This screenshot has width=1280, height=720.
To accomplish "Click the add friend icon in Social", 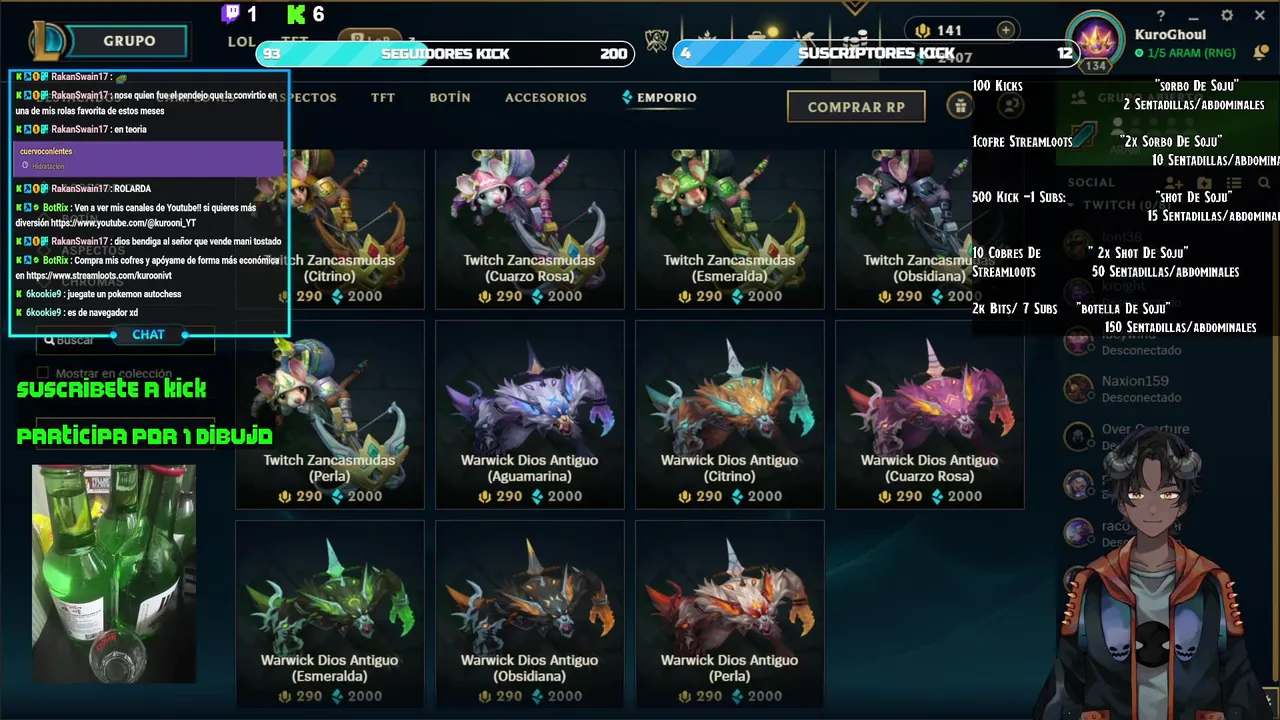I will (x=1174, y=183).
